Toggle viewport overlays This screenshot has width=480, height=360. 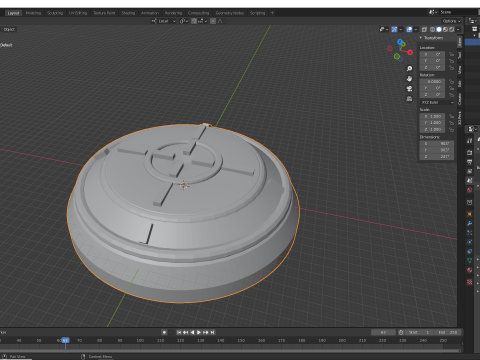(410, 29)
